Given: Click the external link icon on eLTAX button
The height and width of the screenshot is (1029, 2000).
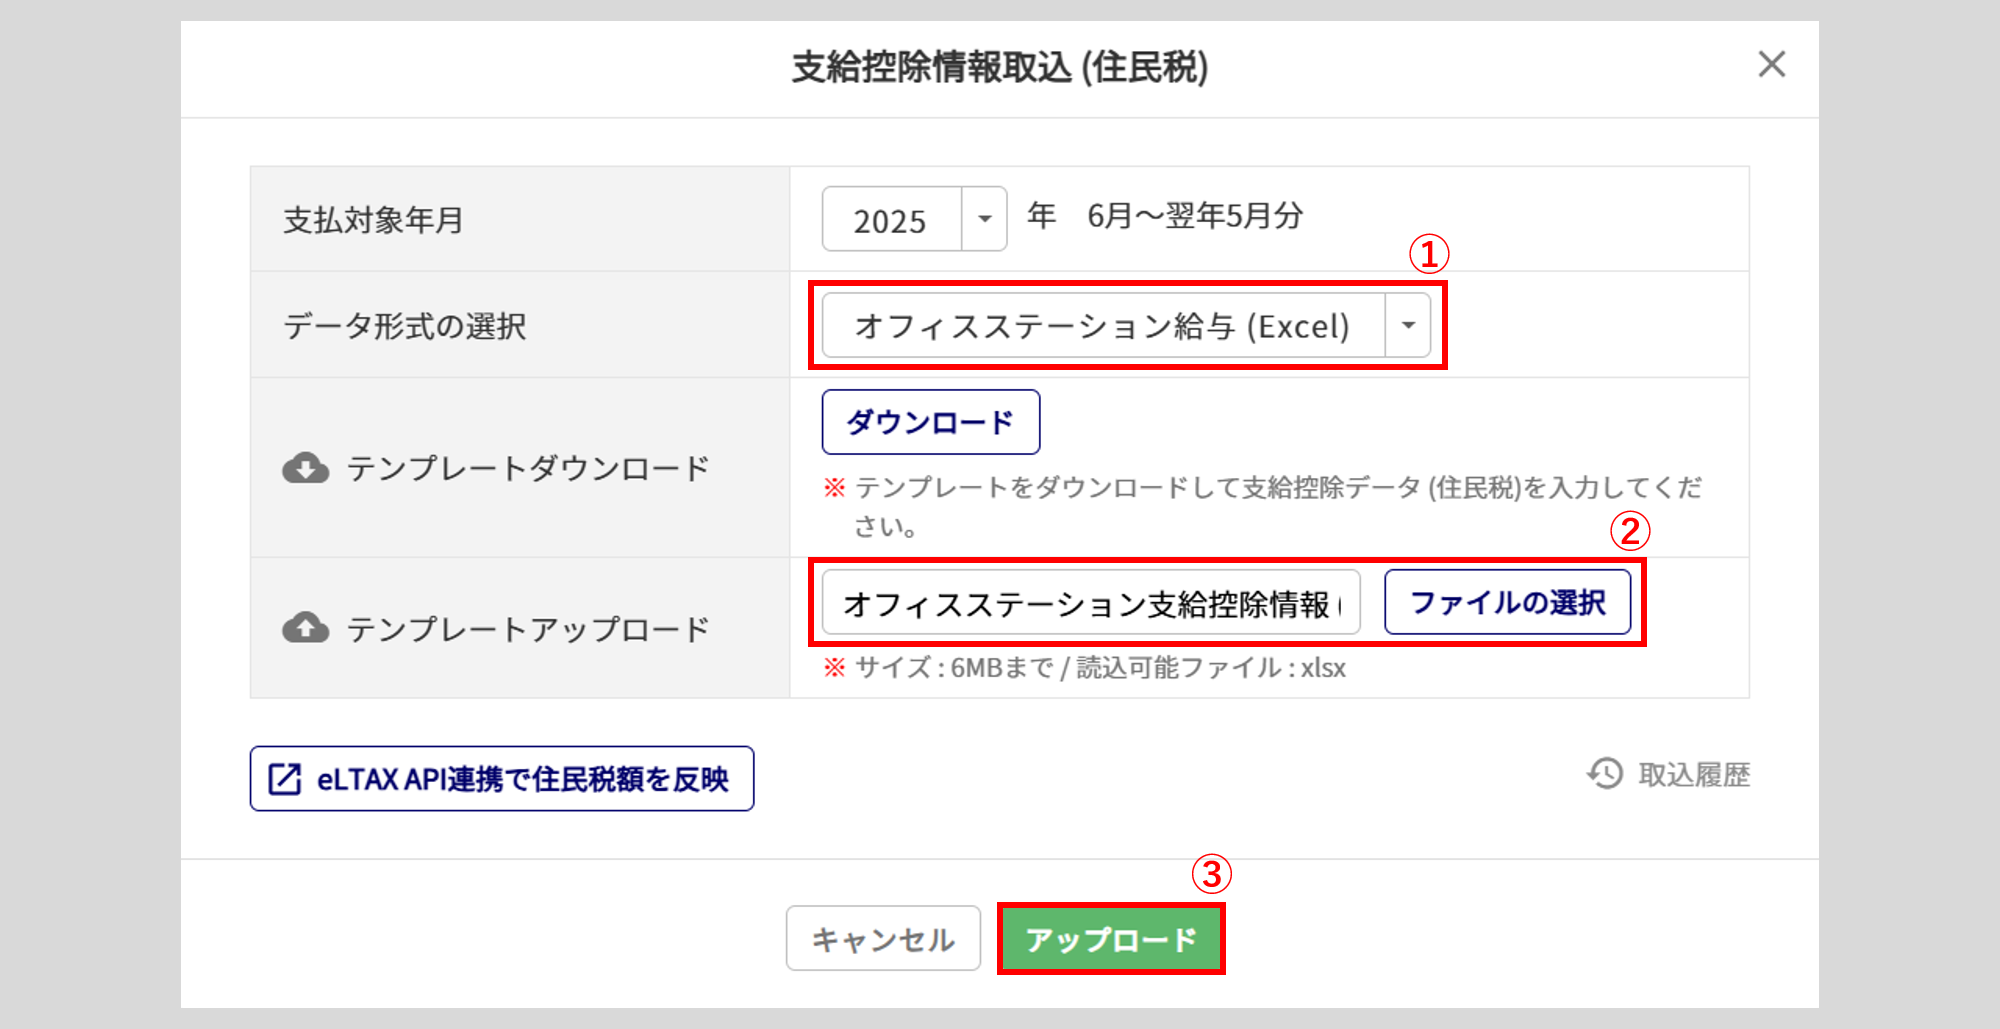Looking at the screenshot, I should pos(285,779).
